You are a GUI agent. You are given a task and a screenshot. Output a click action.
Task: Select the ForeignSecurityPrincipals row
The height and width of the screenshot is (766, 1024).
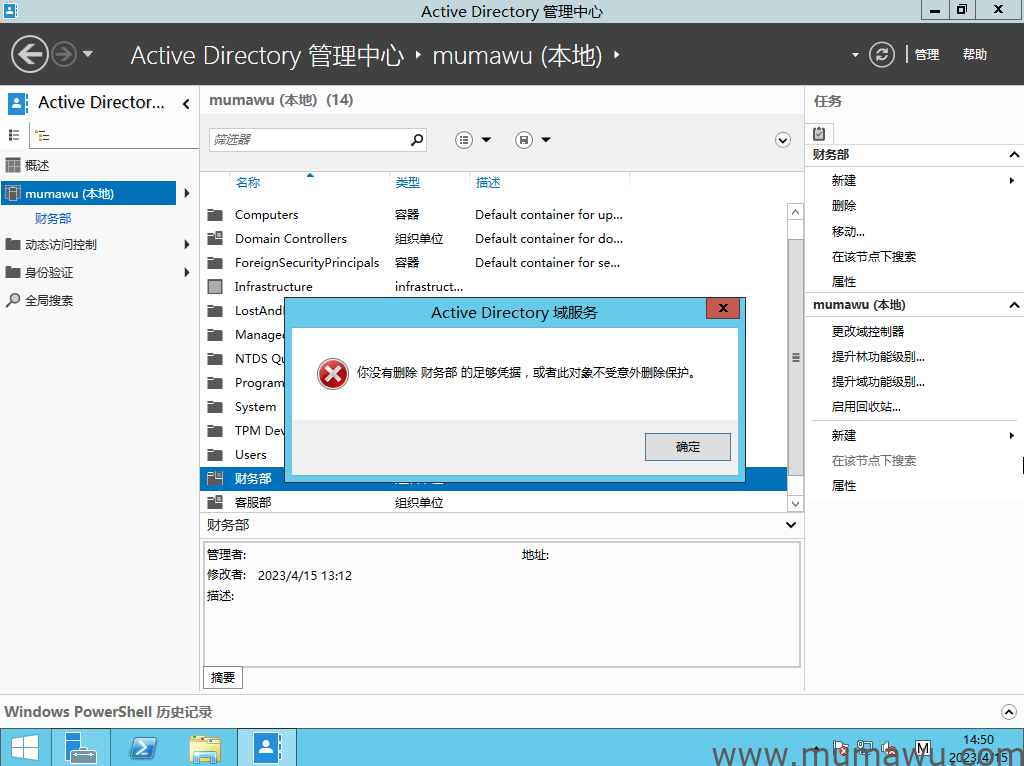(493, 263)
